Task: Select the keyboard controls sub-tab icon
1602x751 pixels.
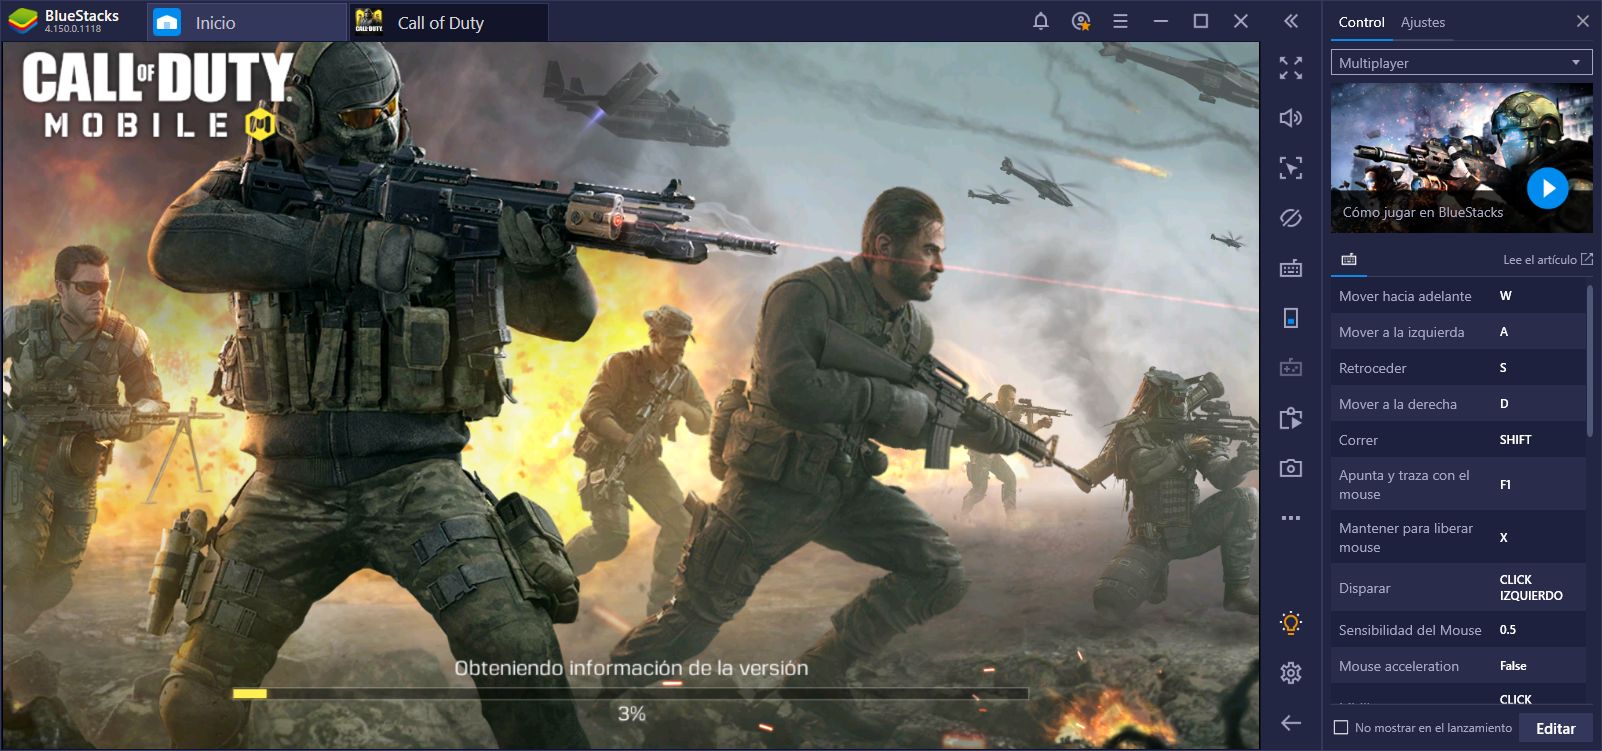Action: [x=1349, y=260]
